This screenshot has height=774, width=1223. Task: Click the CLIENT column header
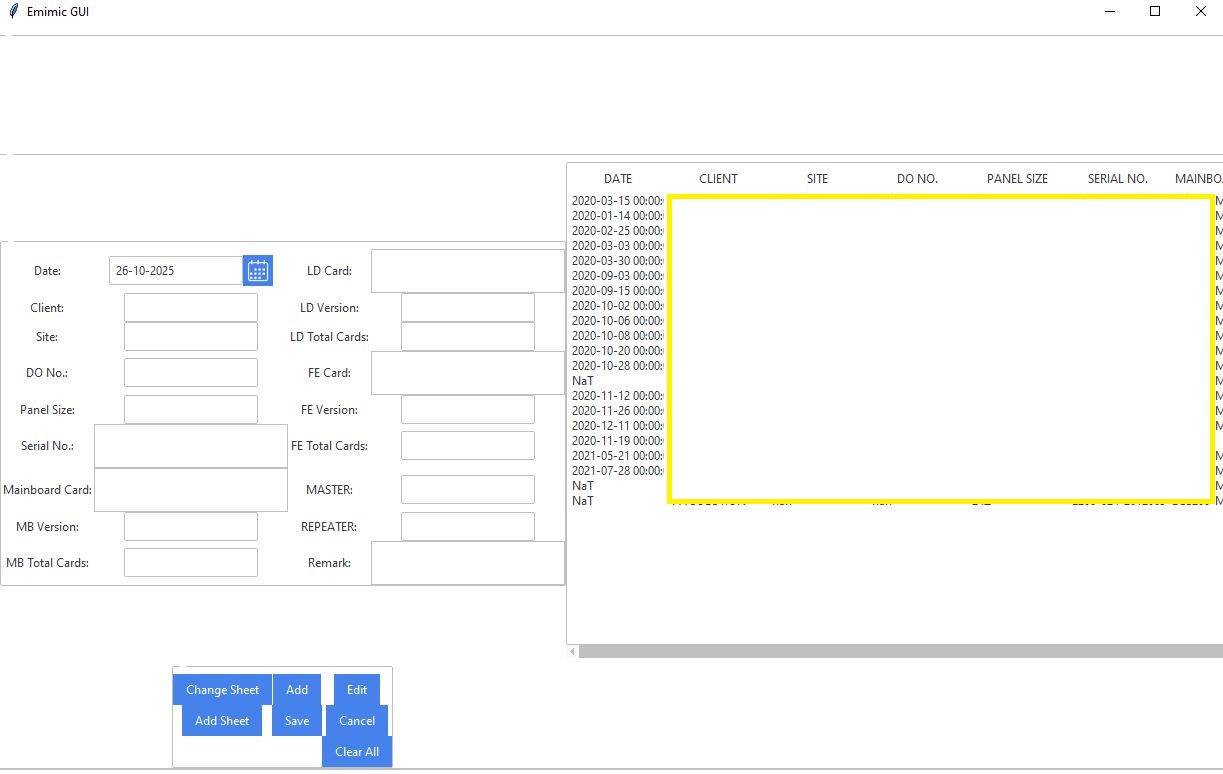[x=718, y=179]
